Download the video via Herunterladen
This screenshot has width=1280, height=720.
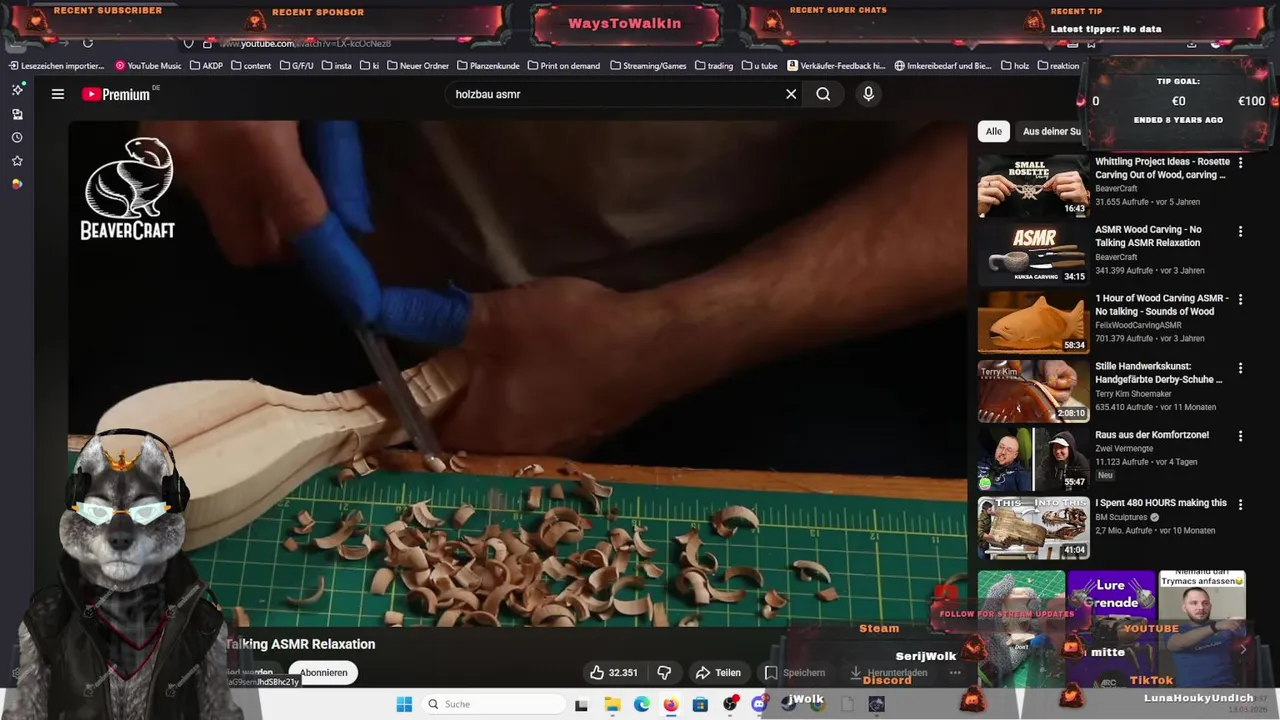[x=888, y=673]
